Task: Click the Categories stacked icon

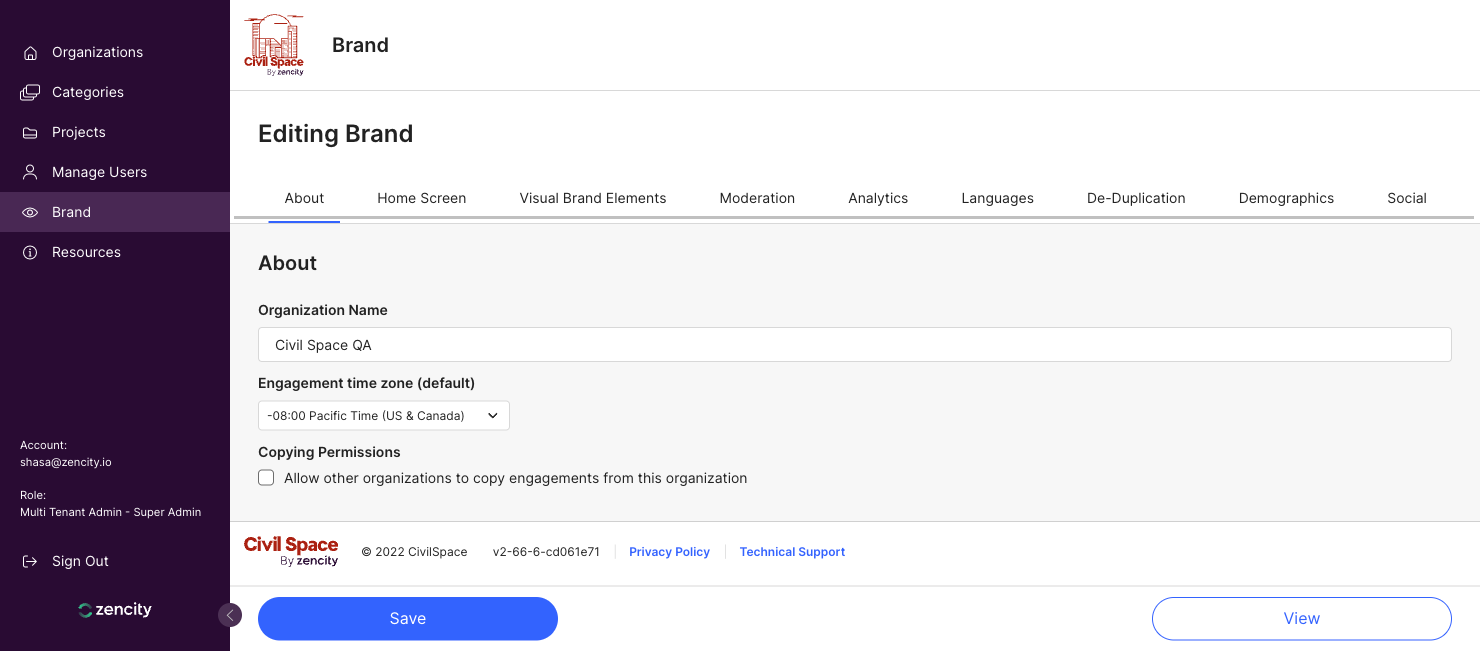Action: 30,93
